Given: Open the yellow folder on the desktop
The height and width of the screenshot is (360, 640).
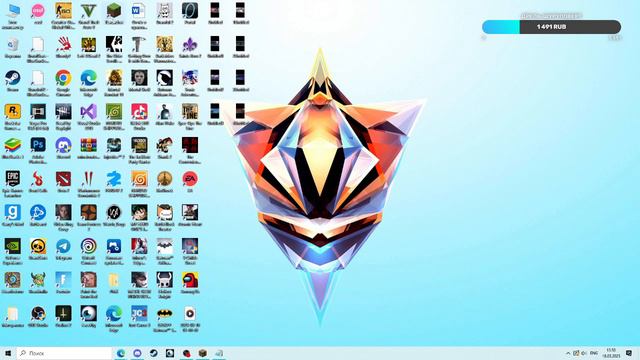Looking at the screenshot, I should tap(114, 280).
